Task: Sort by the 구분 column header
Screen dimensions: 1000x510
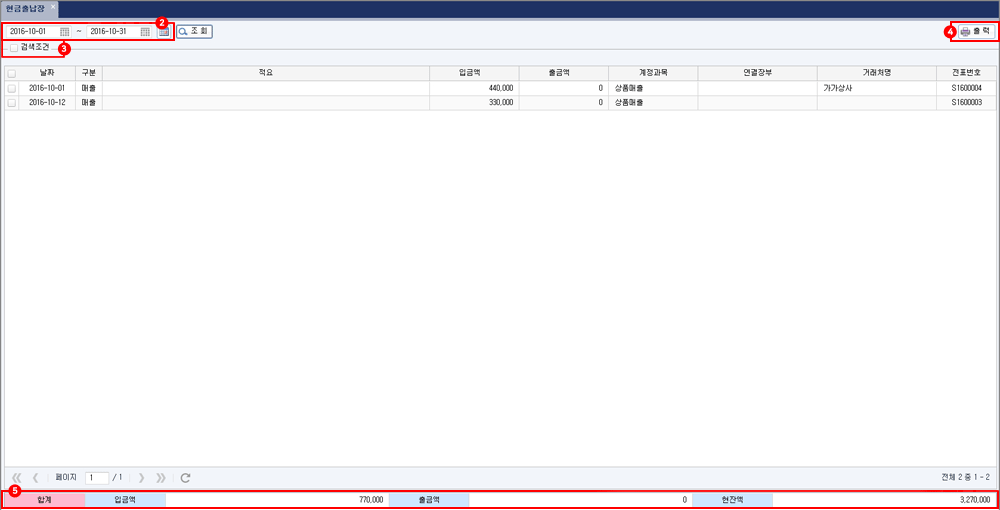Action: 89,73
